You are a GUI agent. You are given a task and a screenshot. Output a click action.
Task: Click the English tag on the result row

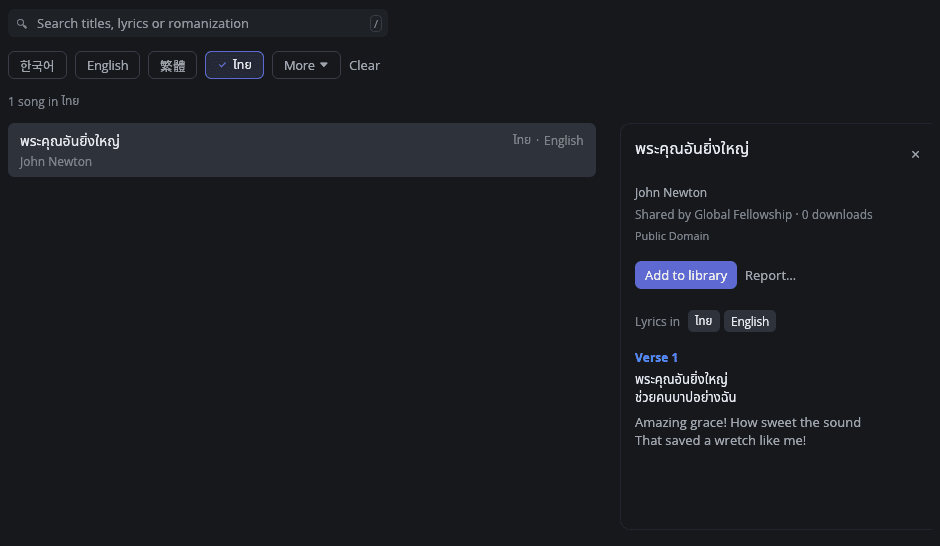[564, 140]
